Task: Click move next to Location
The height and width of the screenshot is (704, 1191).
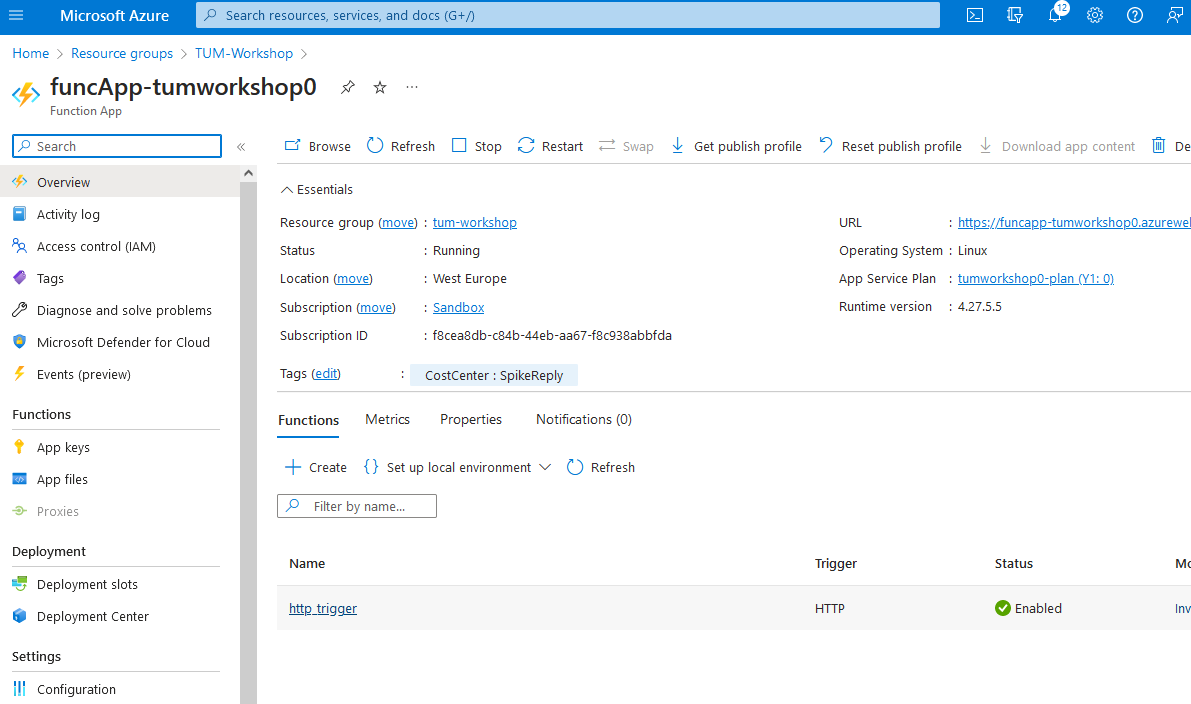Action: coord(353,279)
